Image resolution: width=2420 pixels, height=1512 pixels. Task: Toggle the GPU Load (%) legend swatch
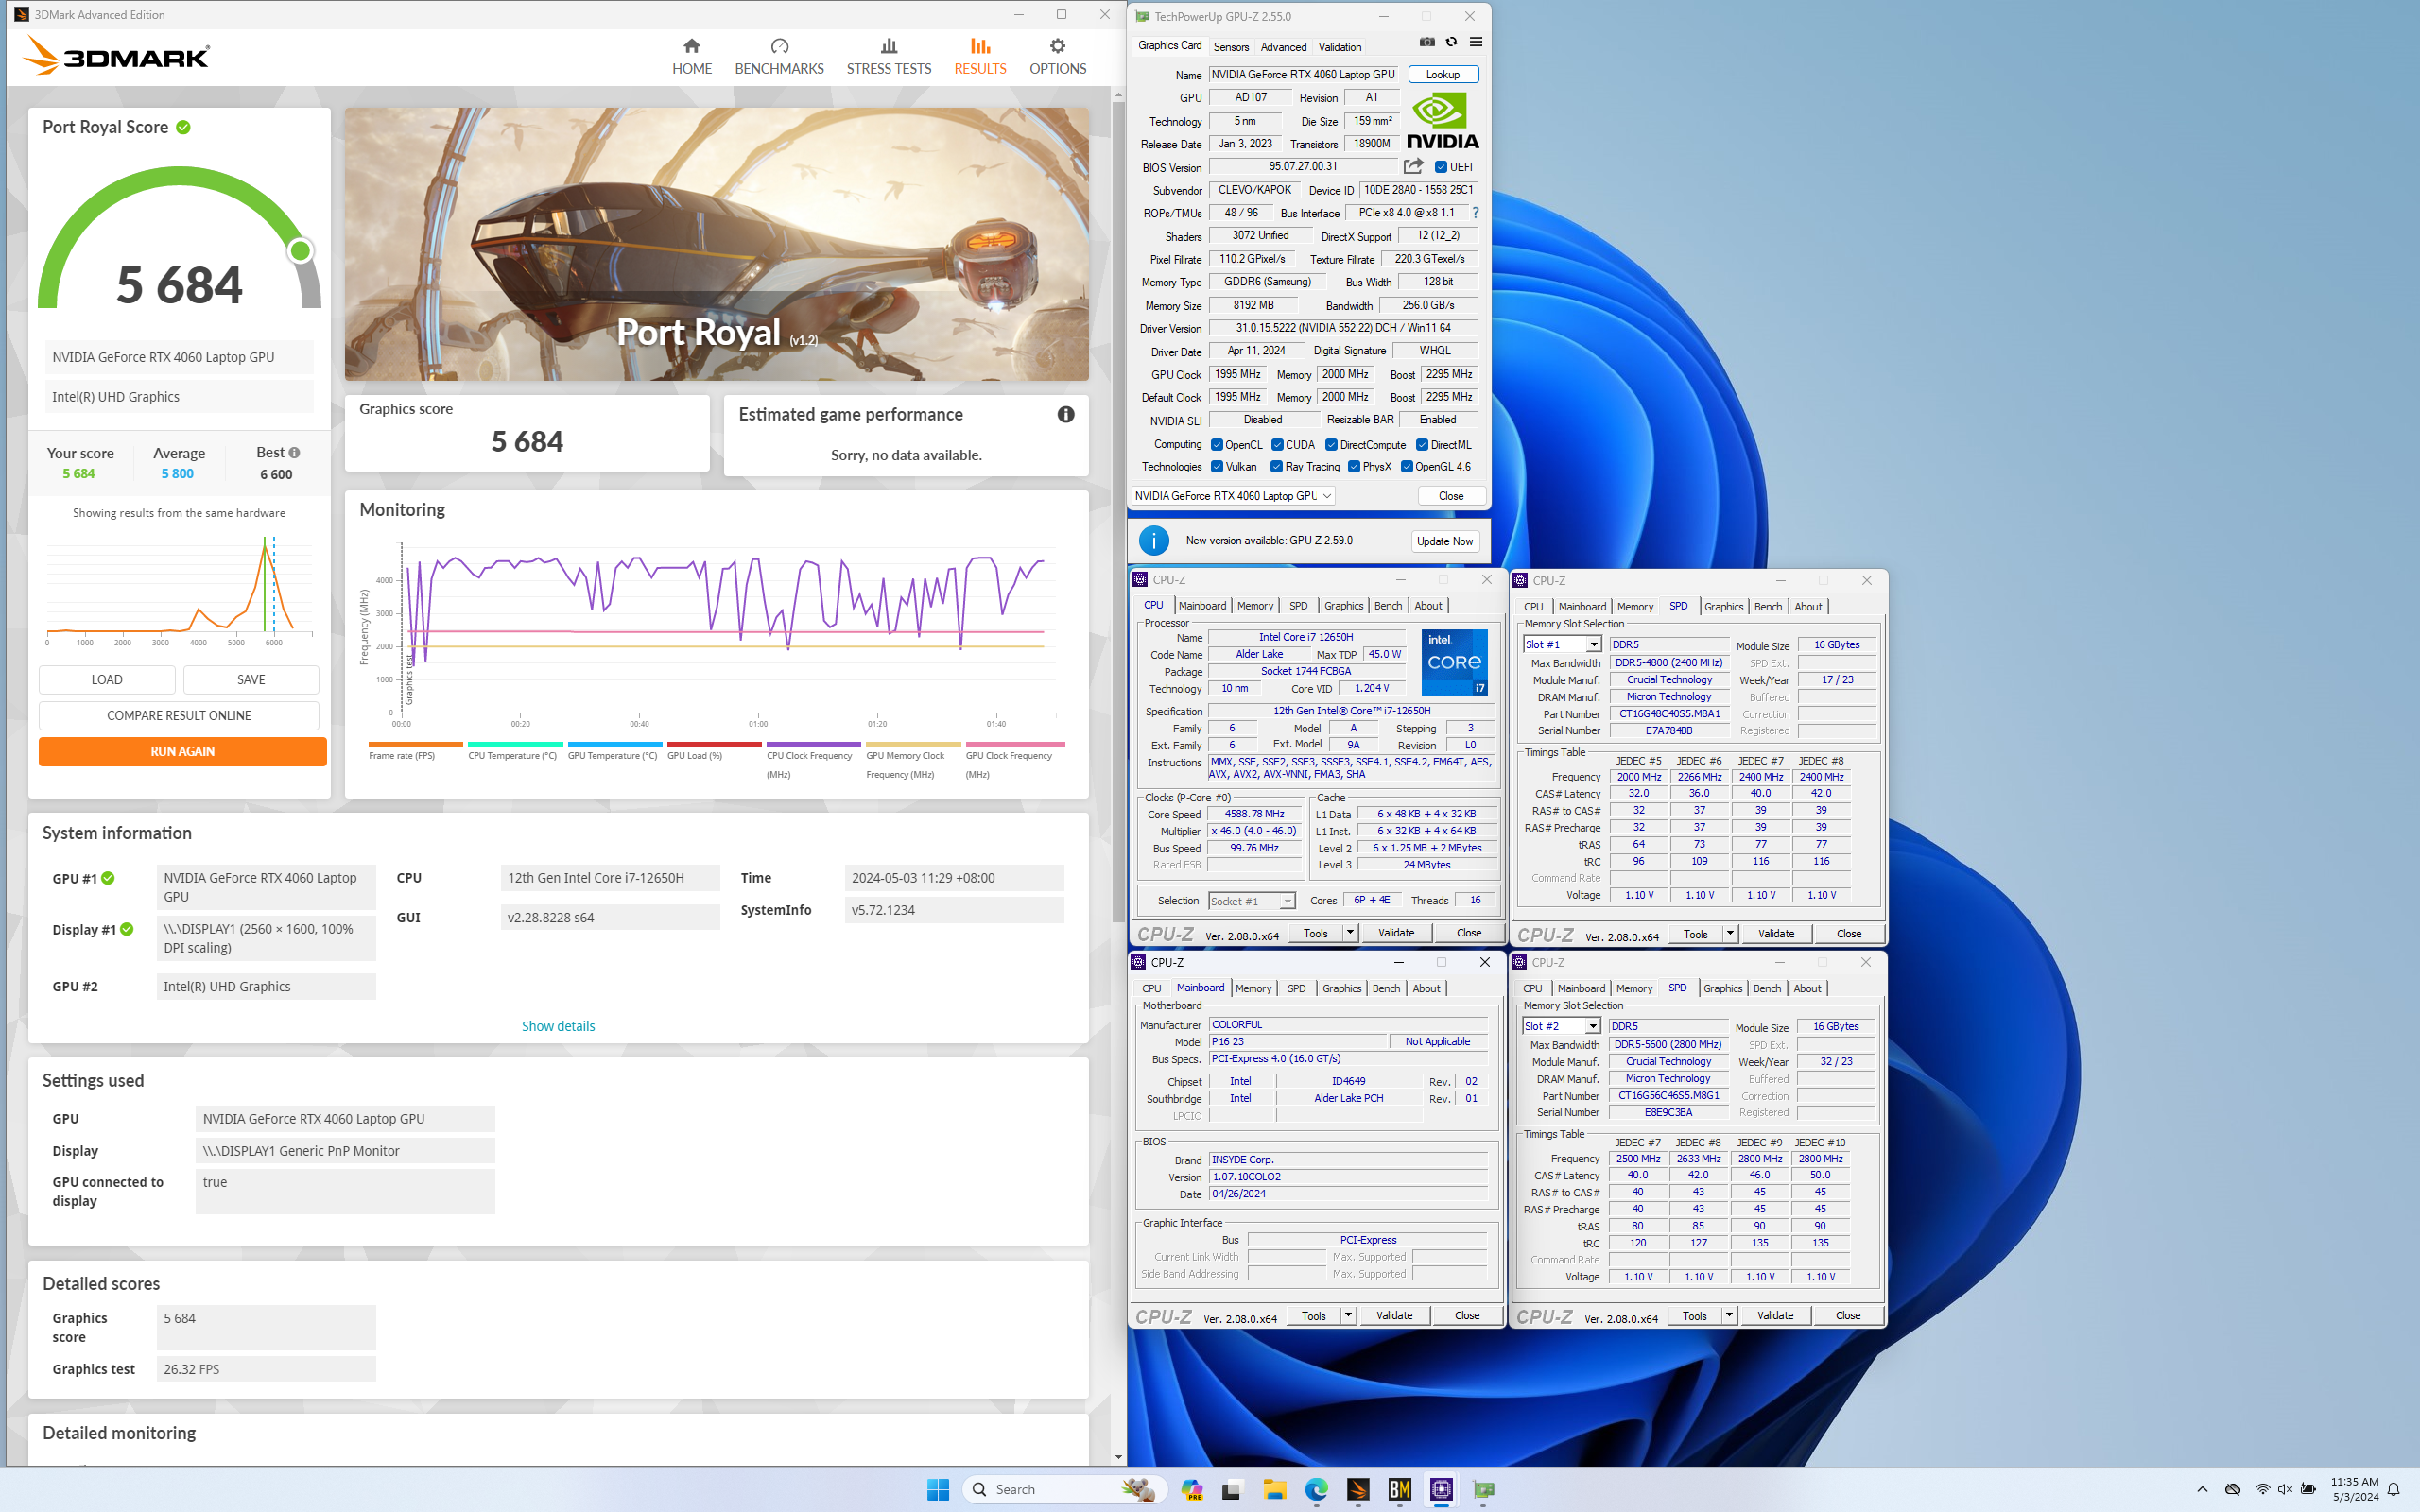tap(714, 744)
